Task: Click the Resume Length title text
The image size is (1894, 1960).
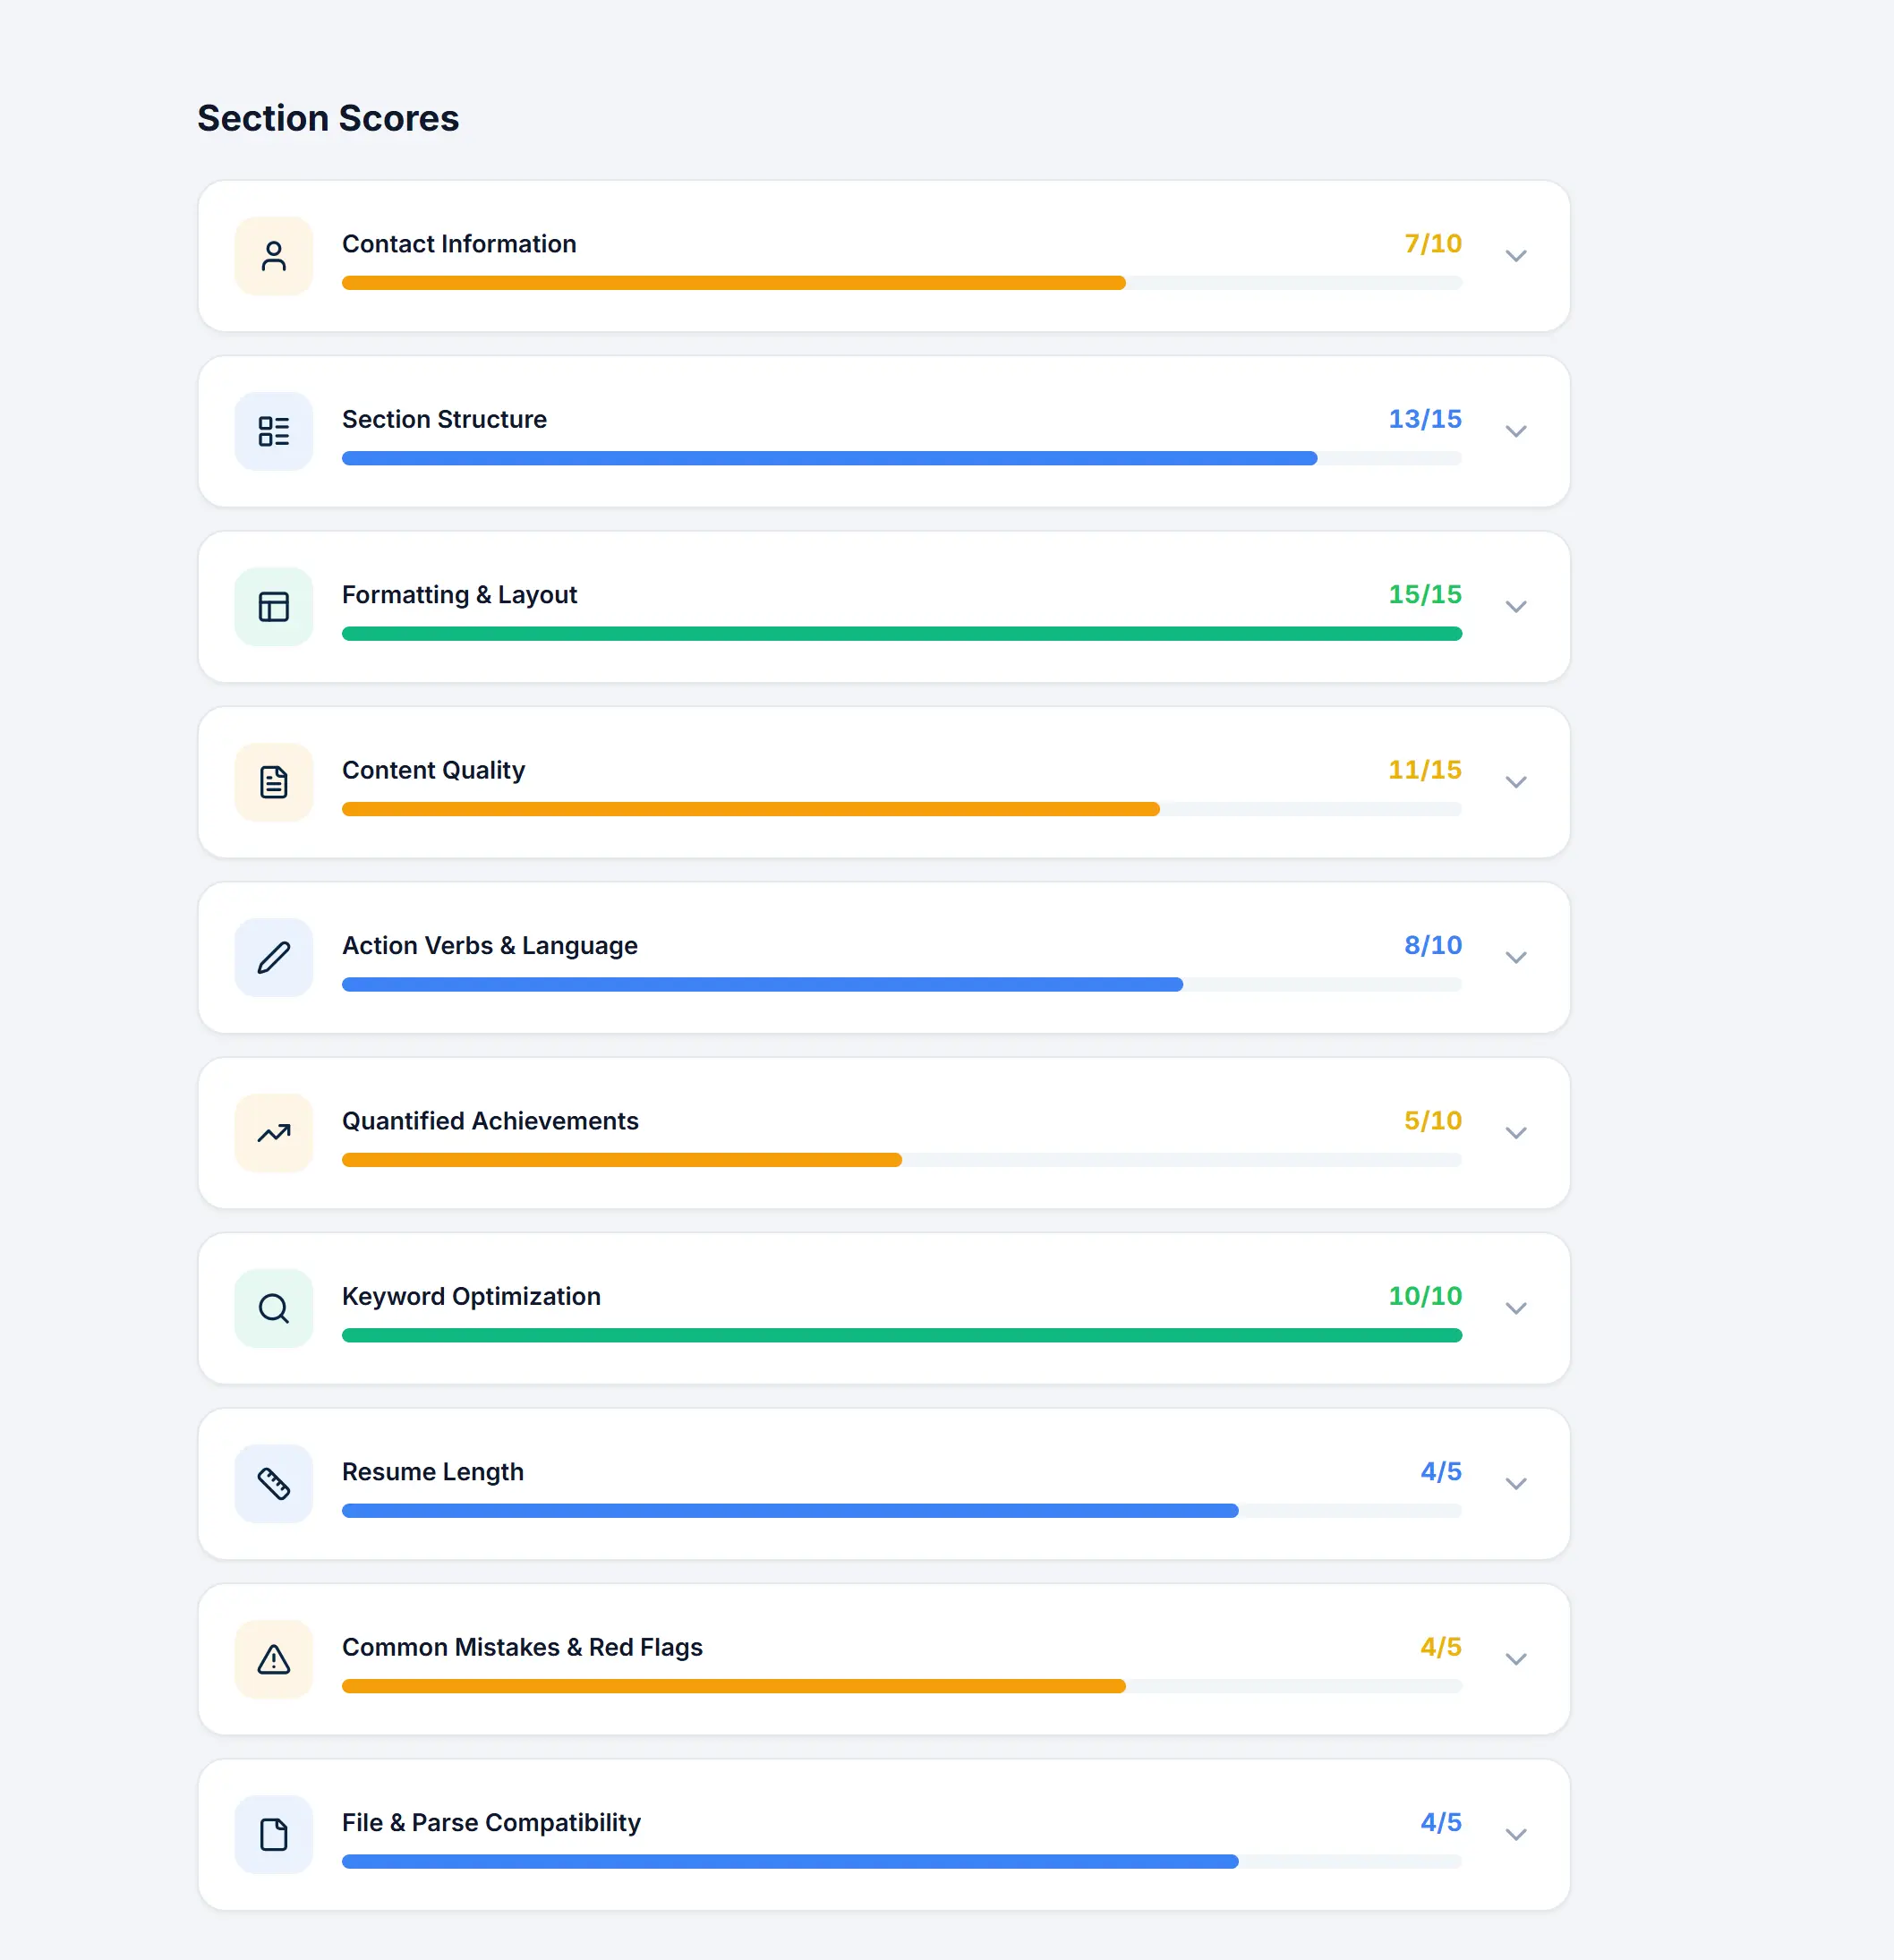Action: click(433, 1472)
